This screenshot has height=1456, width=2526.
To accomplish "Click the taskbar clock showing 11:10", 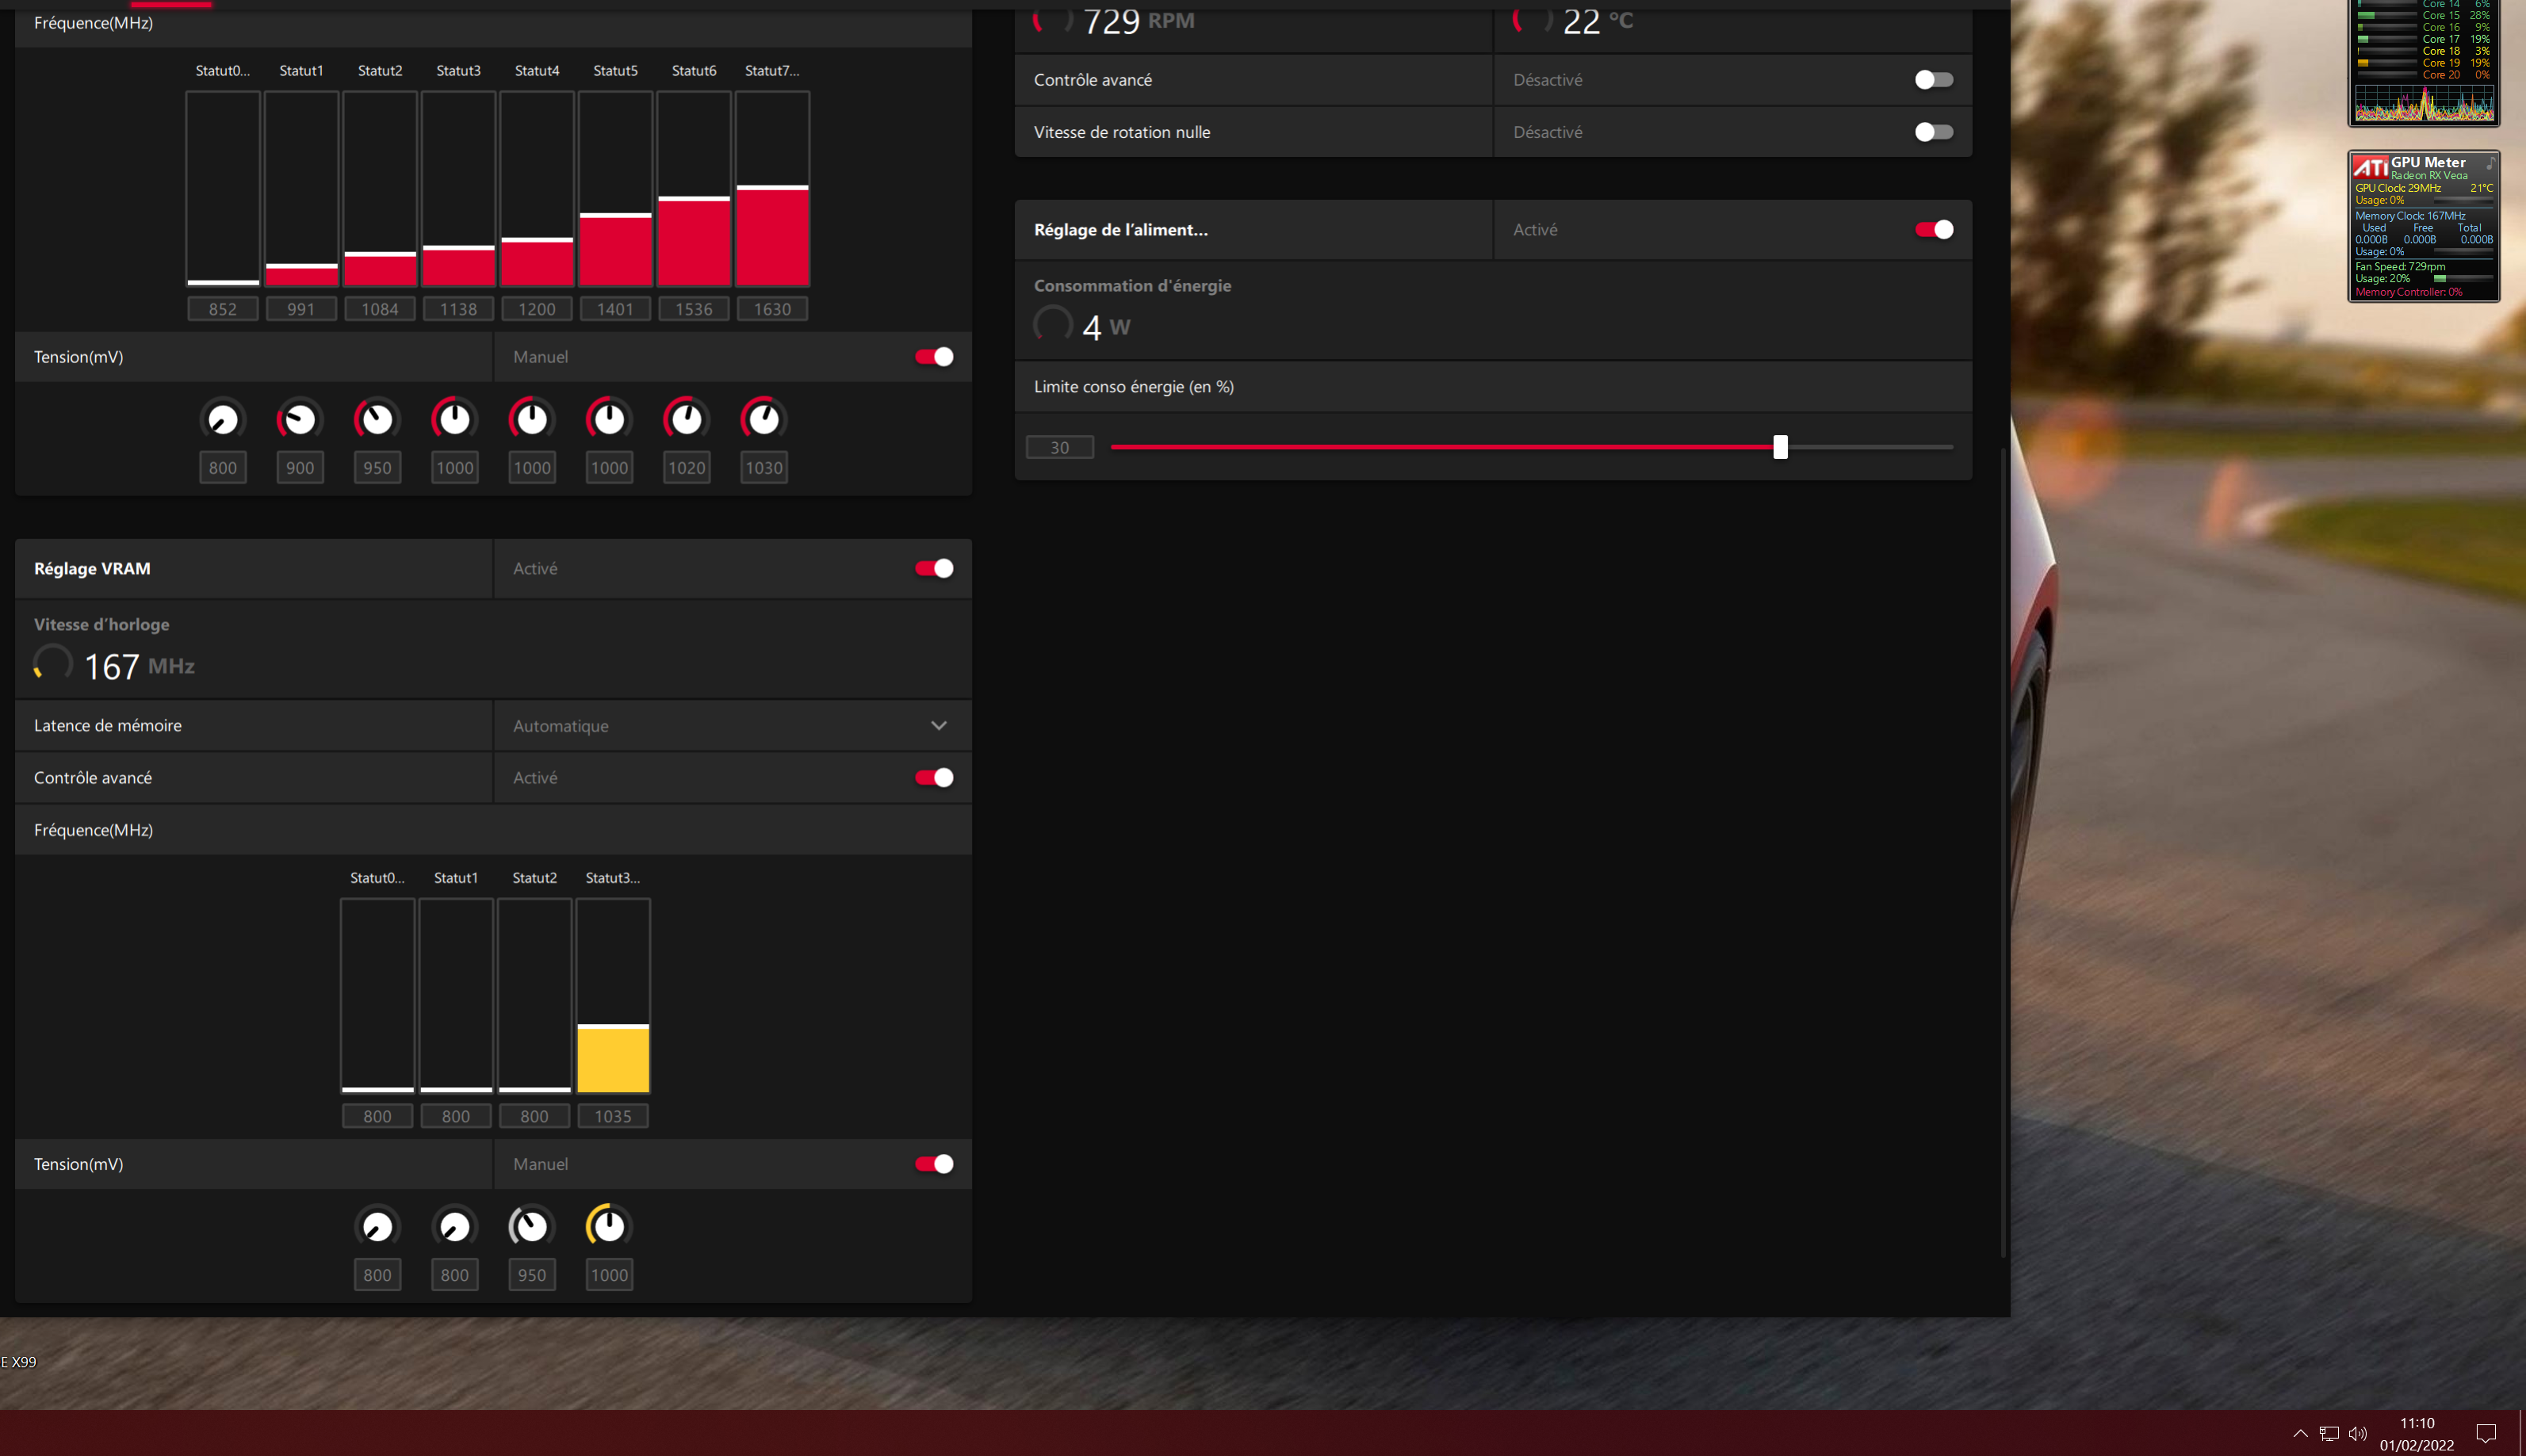I will (x=2416, y=1433).
